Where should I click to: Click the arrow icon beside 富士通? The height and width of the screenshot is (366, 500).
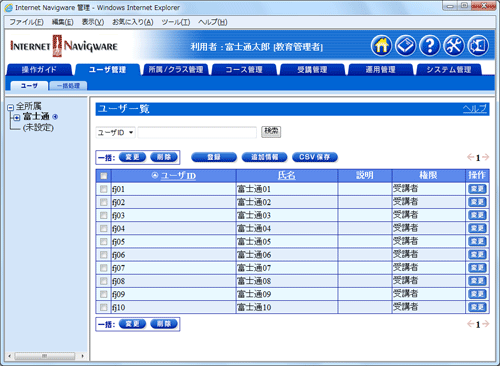click(x=55, y=117)
